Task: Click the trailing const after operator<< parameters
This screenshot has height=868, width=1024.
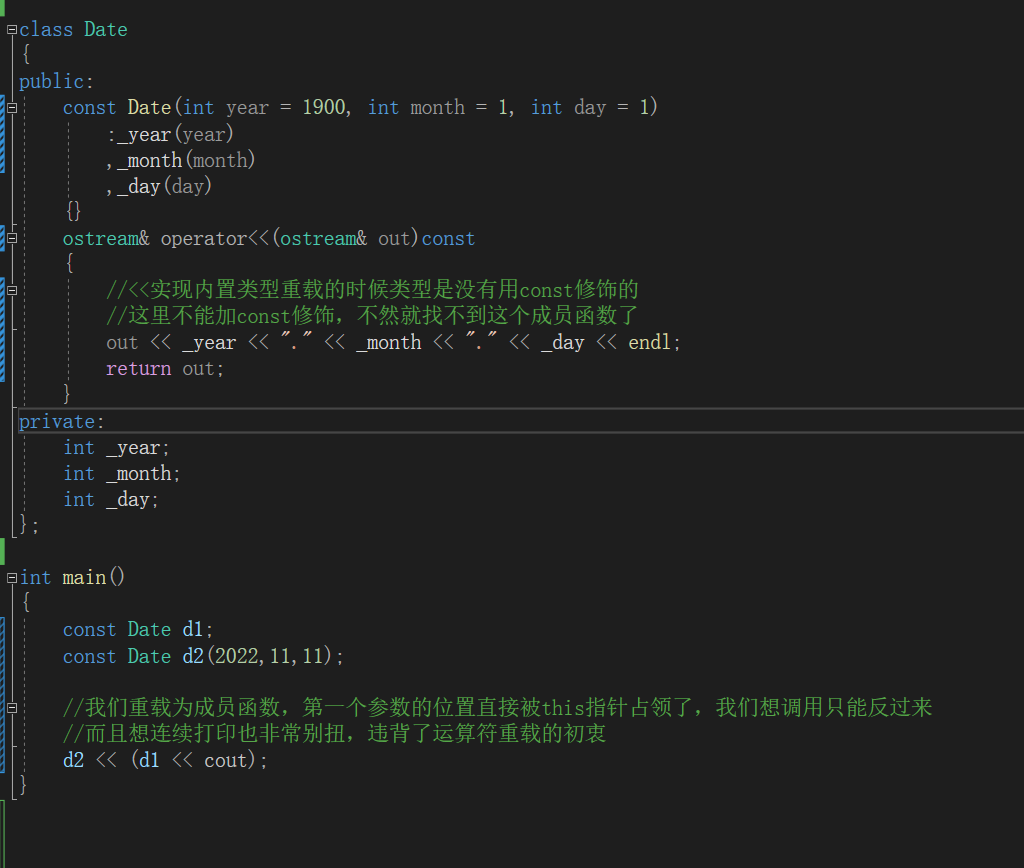Action: (x=448, y=238)
